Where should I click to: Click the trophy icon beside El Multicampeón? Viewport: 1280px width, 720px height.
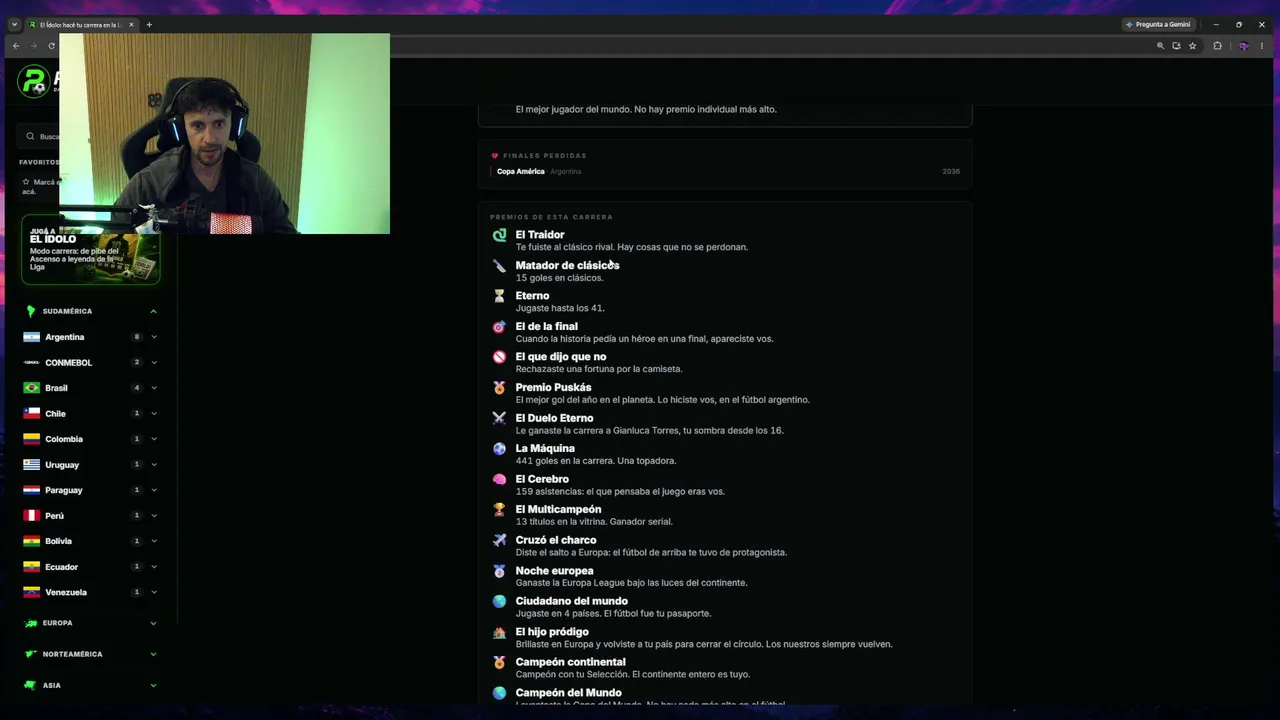click(x=499, y=510)
